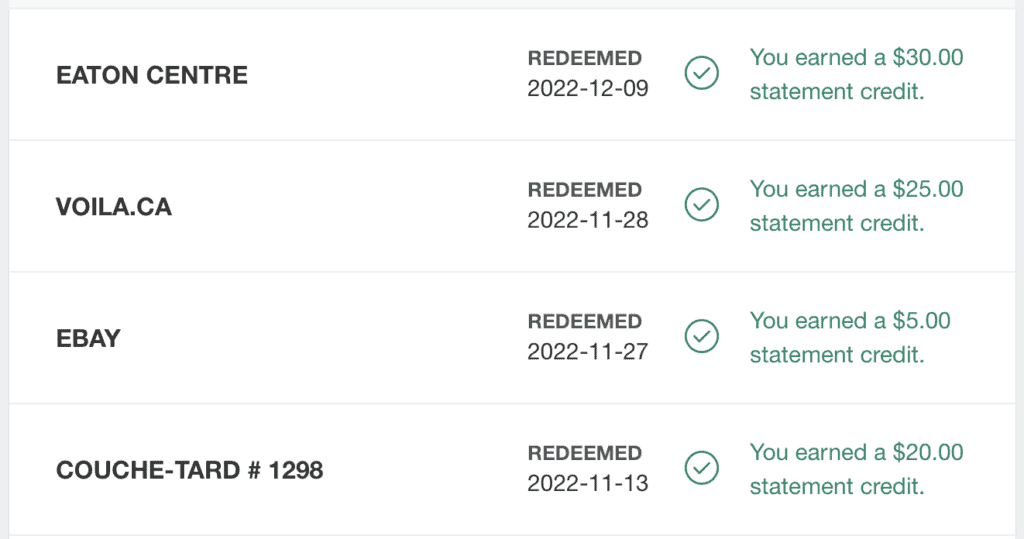Click the redeemed date 2022-11-27
The height and width of the screenshot is (539, 1024).
pos(588,352)
